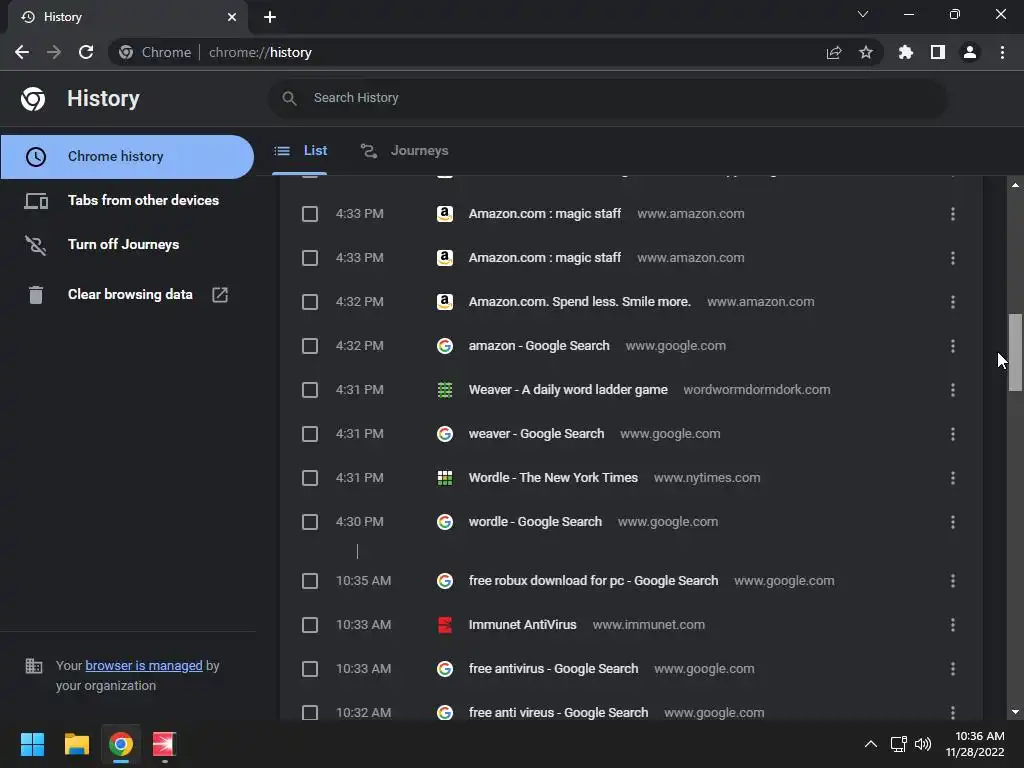Open more actions for weaver Google Search
Viewport: 1024px width, 768px height.
click(953, 434)
